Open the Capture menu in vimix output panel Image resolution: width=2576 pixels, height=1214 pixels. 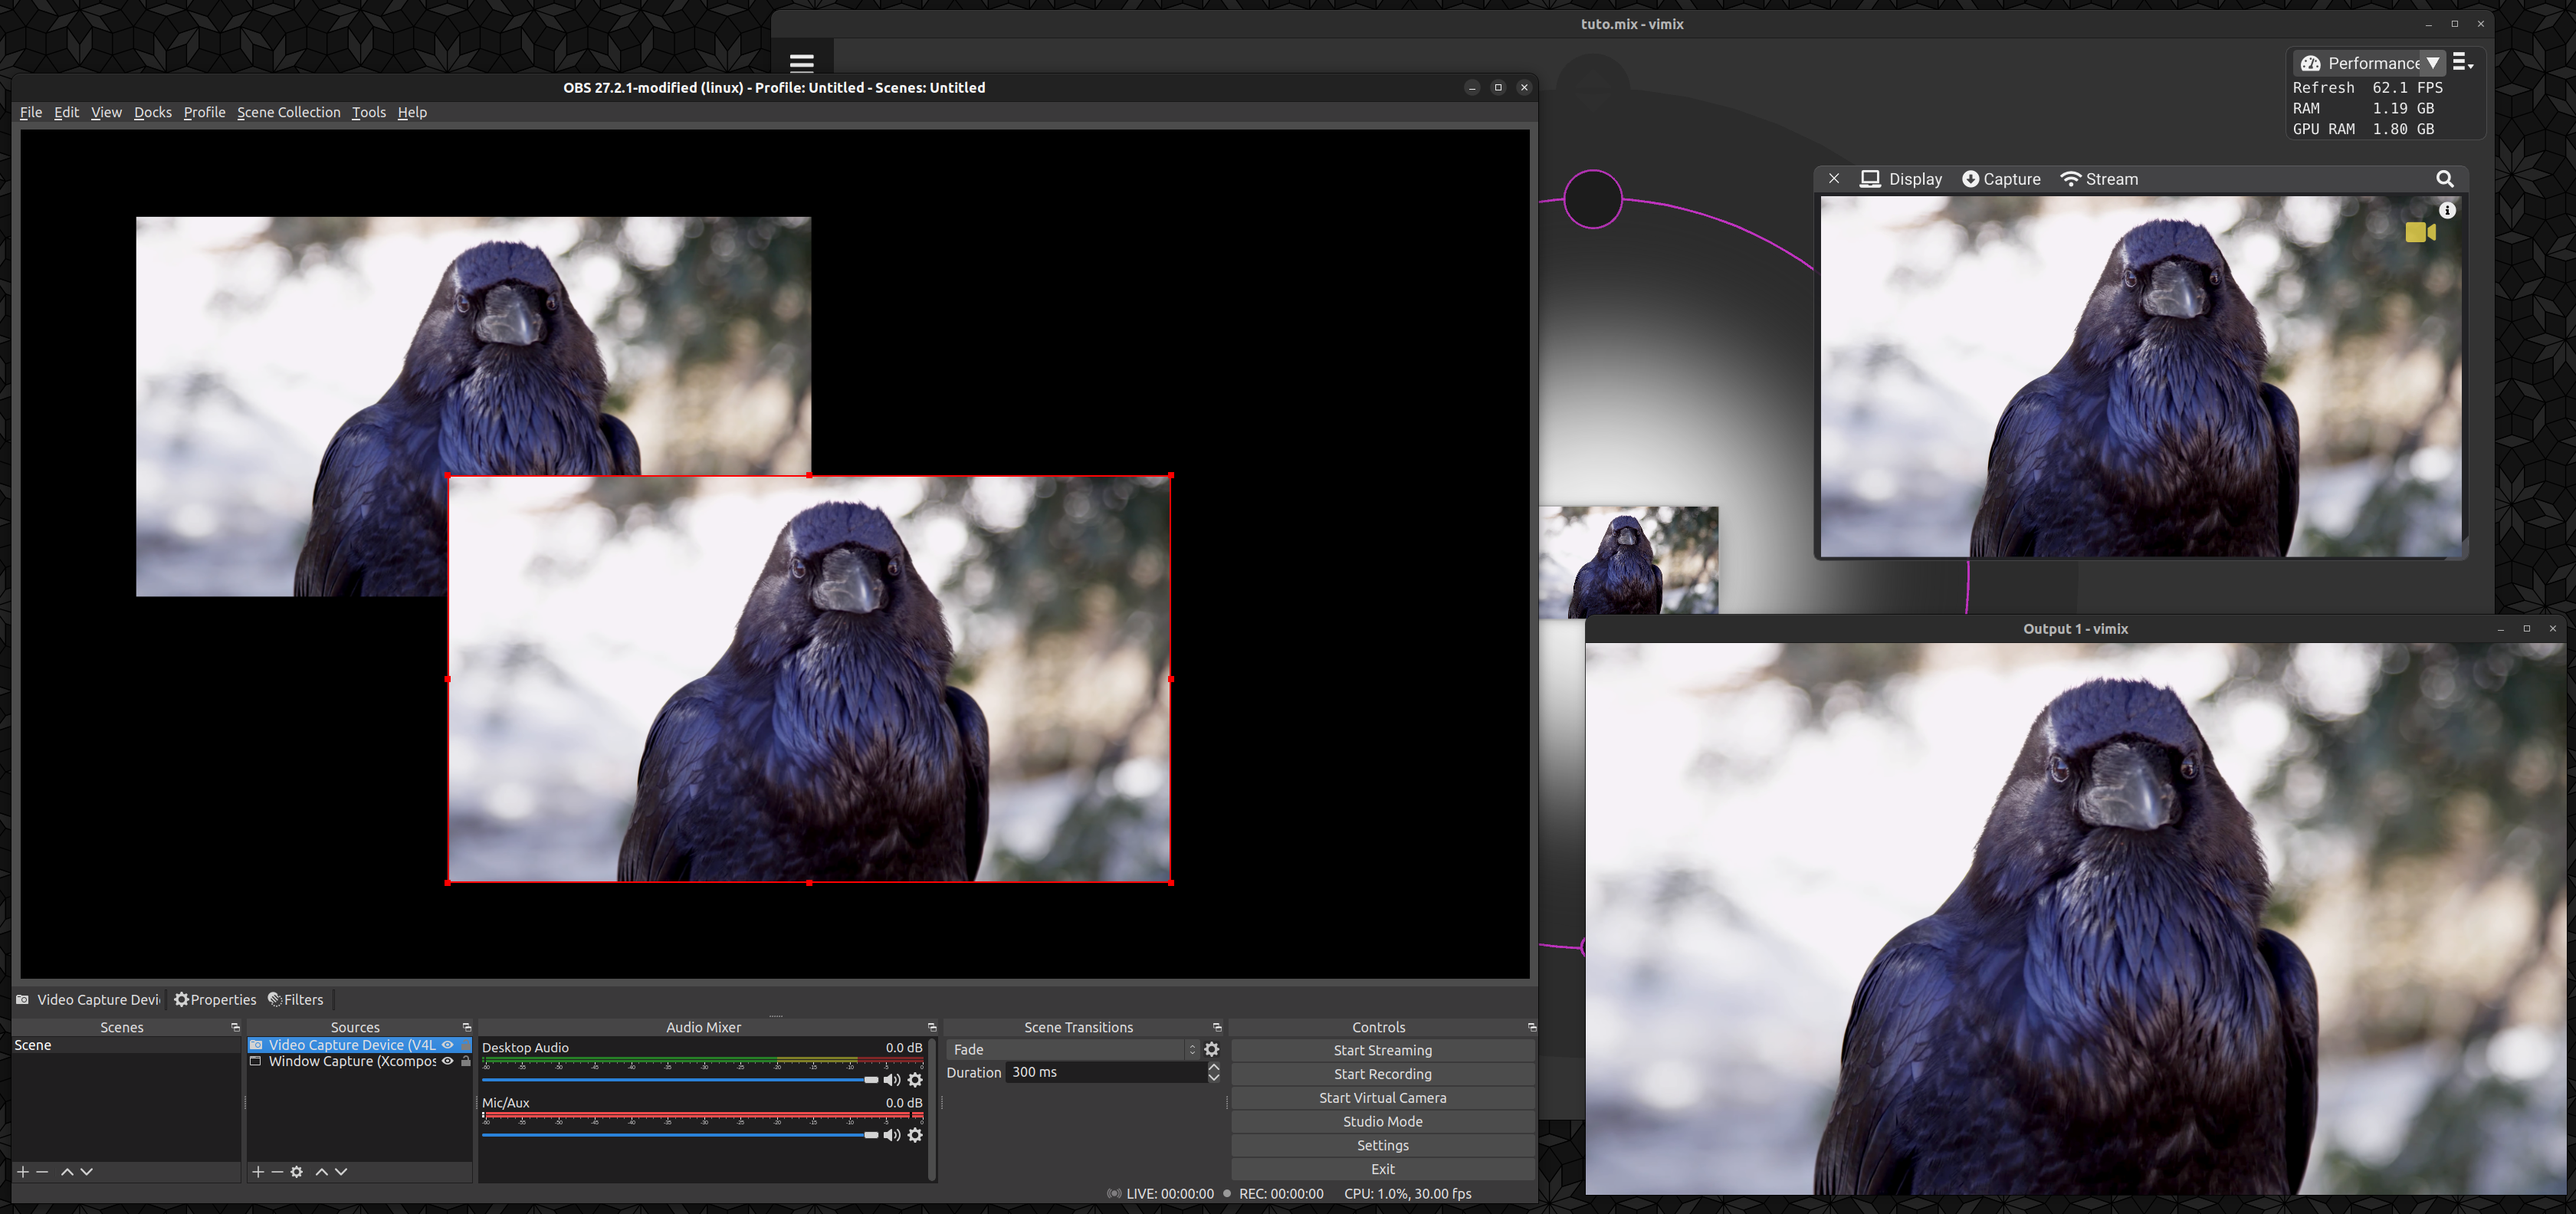[2001, 179]
